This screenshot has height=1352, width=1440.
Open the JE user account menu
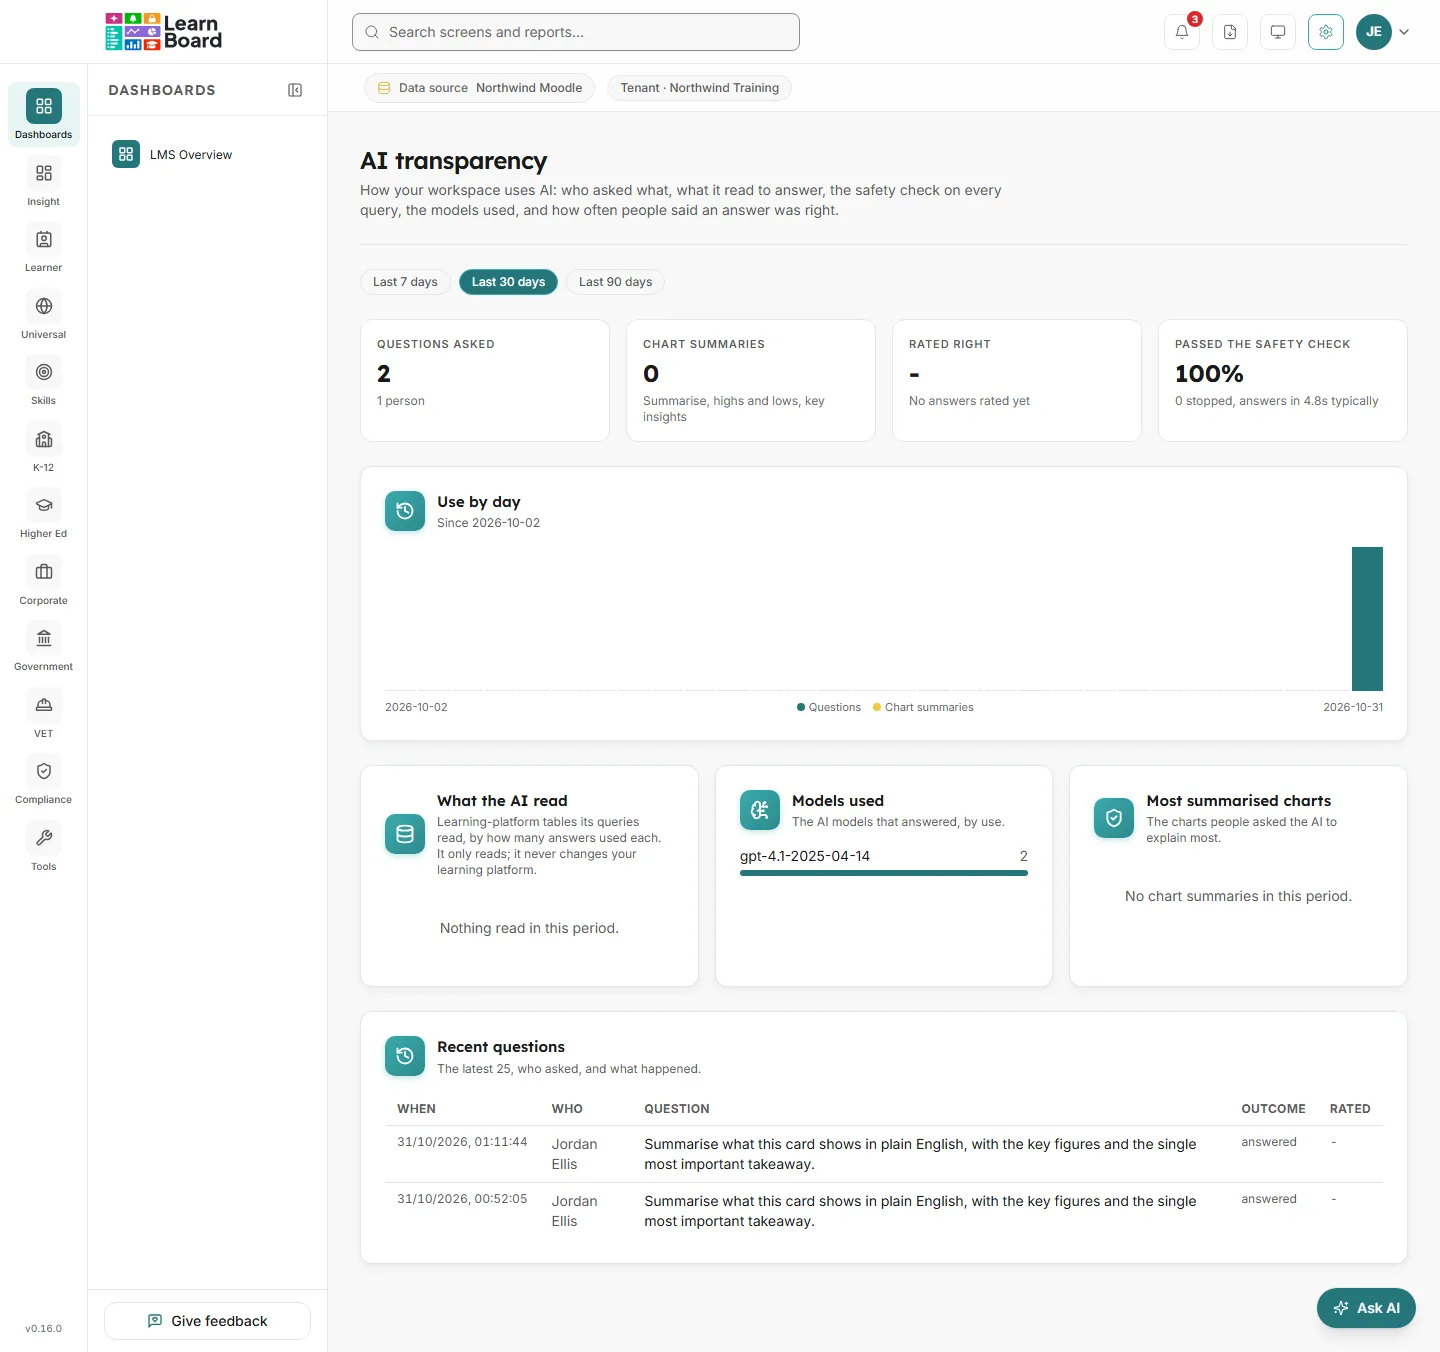[1383, 32]
